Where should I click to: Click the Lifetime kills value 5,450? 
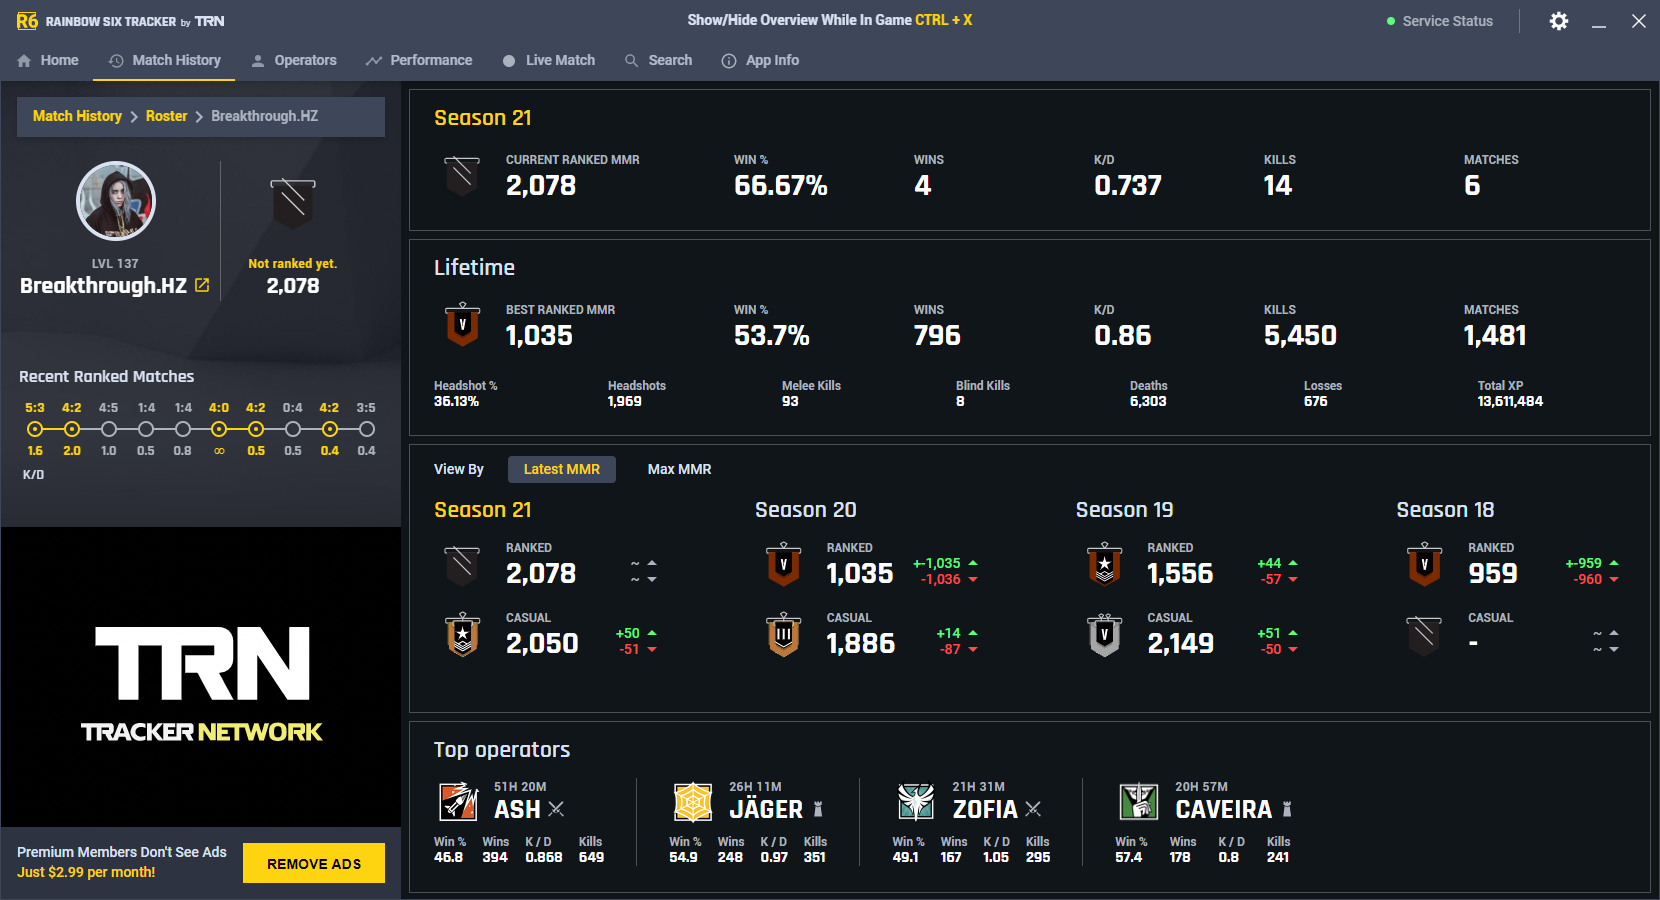(x=1300, y=336)
